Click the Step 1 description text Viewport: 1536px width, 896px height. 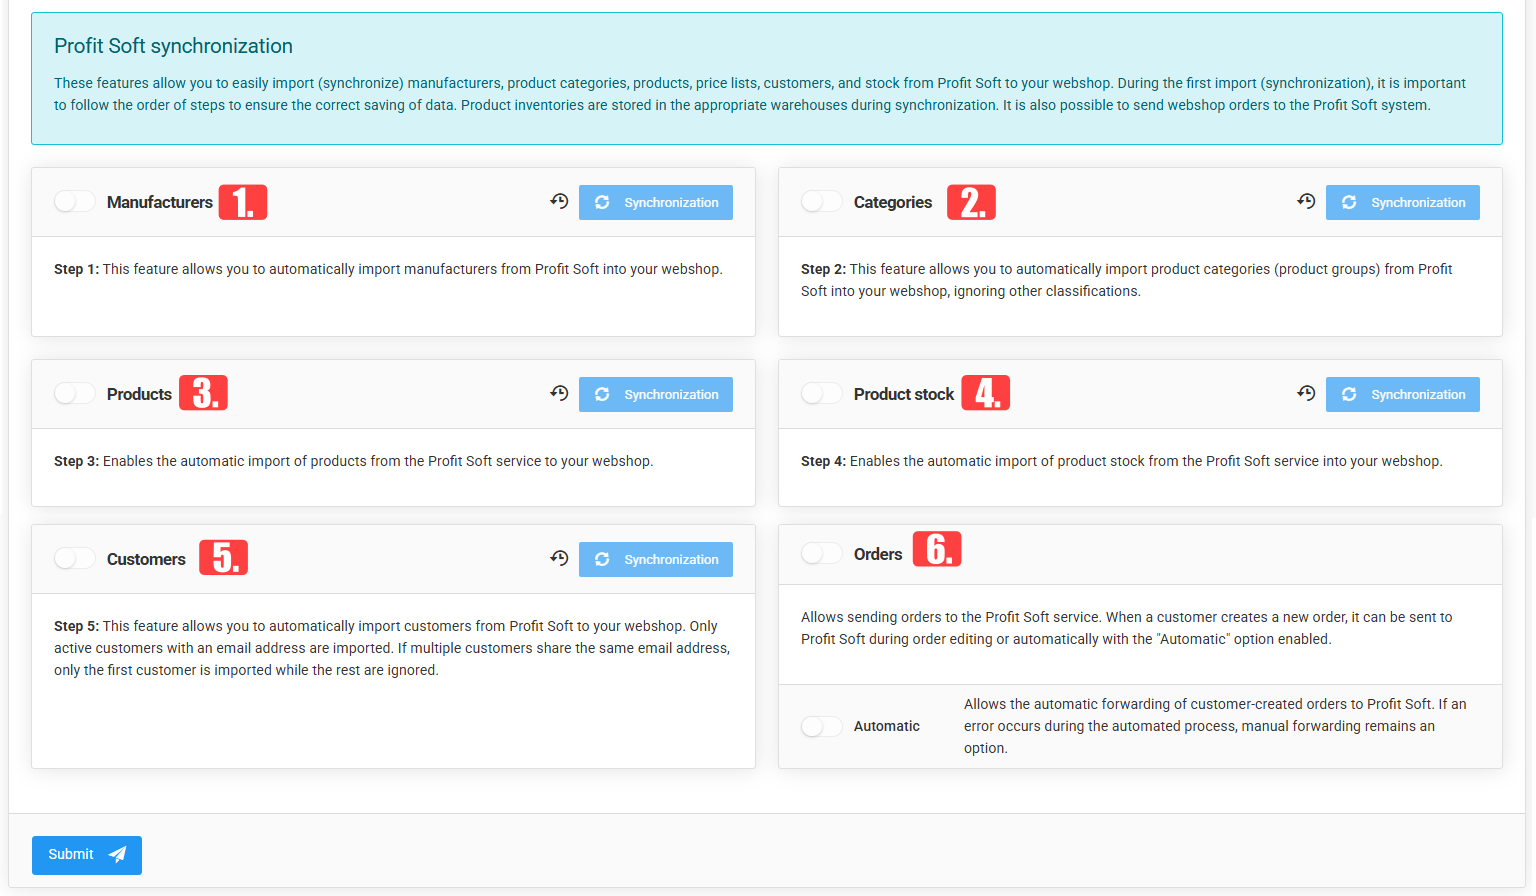[388, 269]
